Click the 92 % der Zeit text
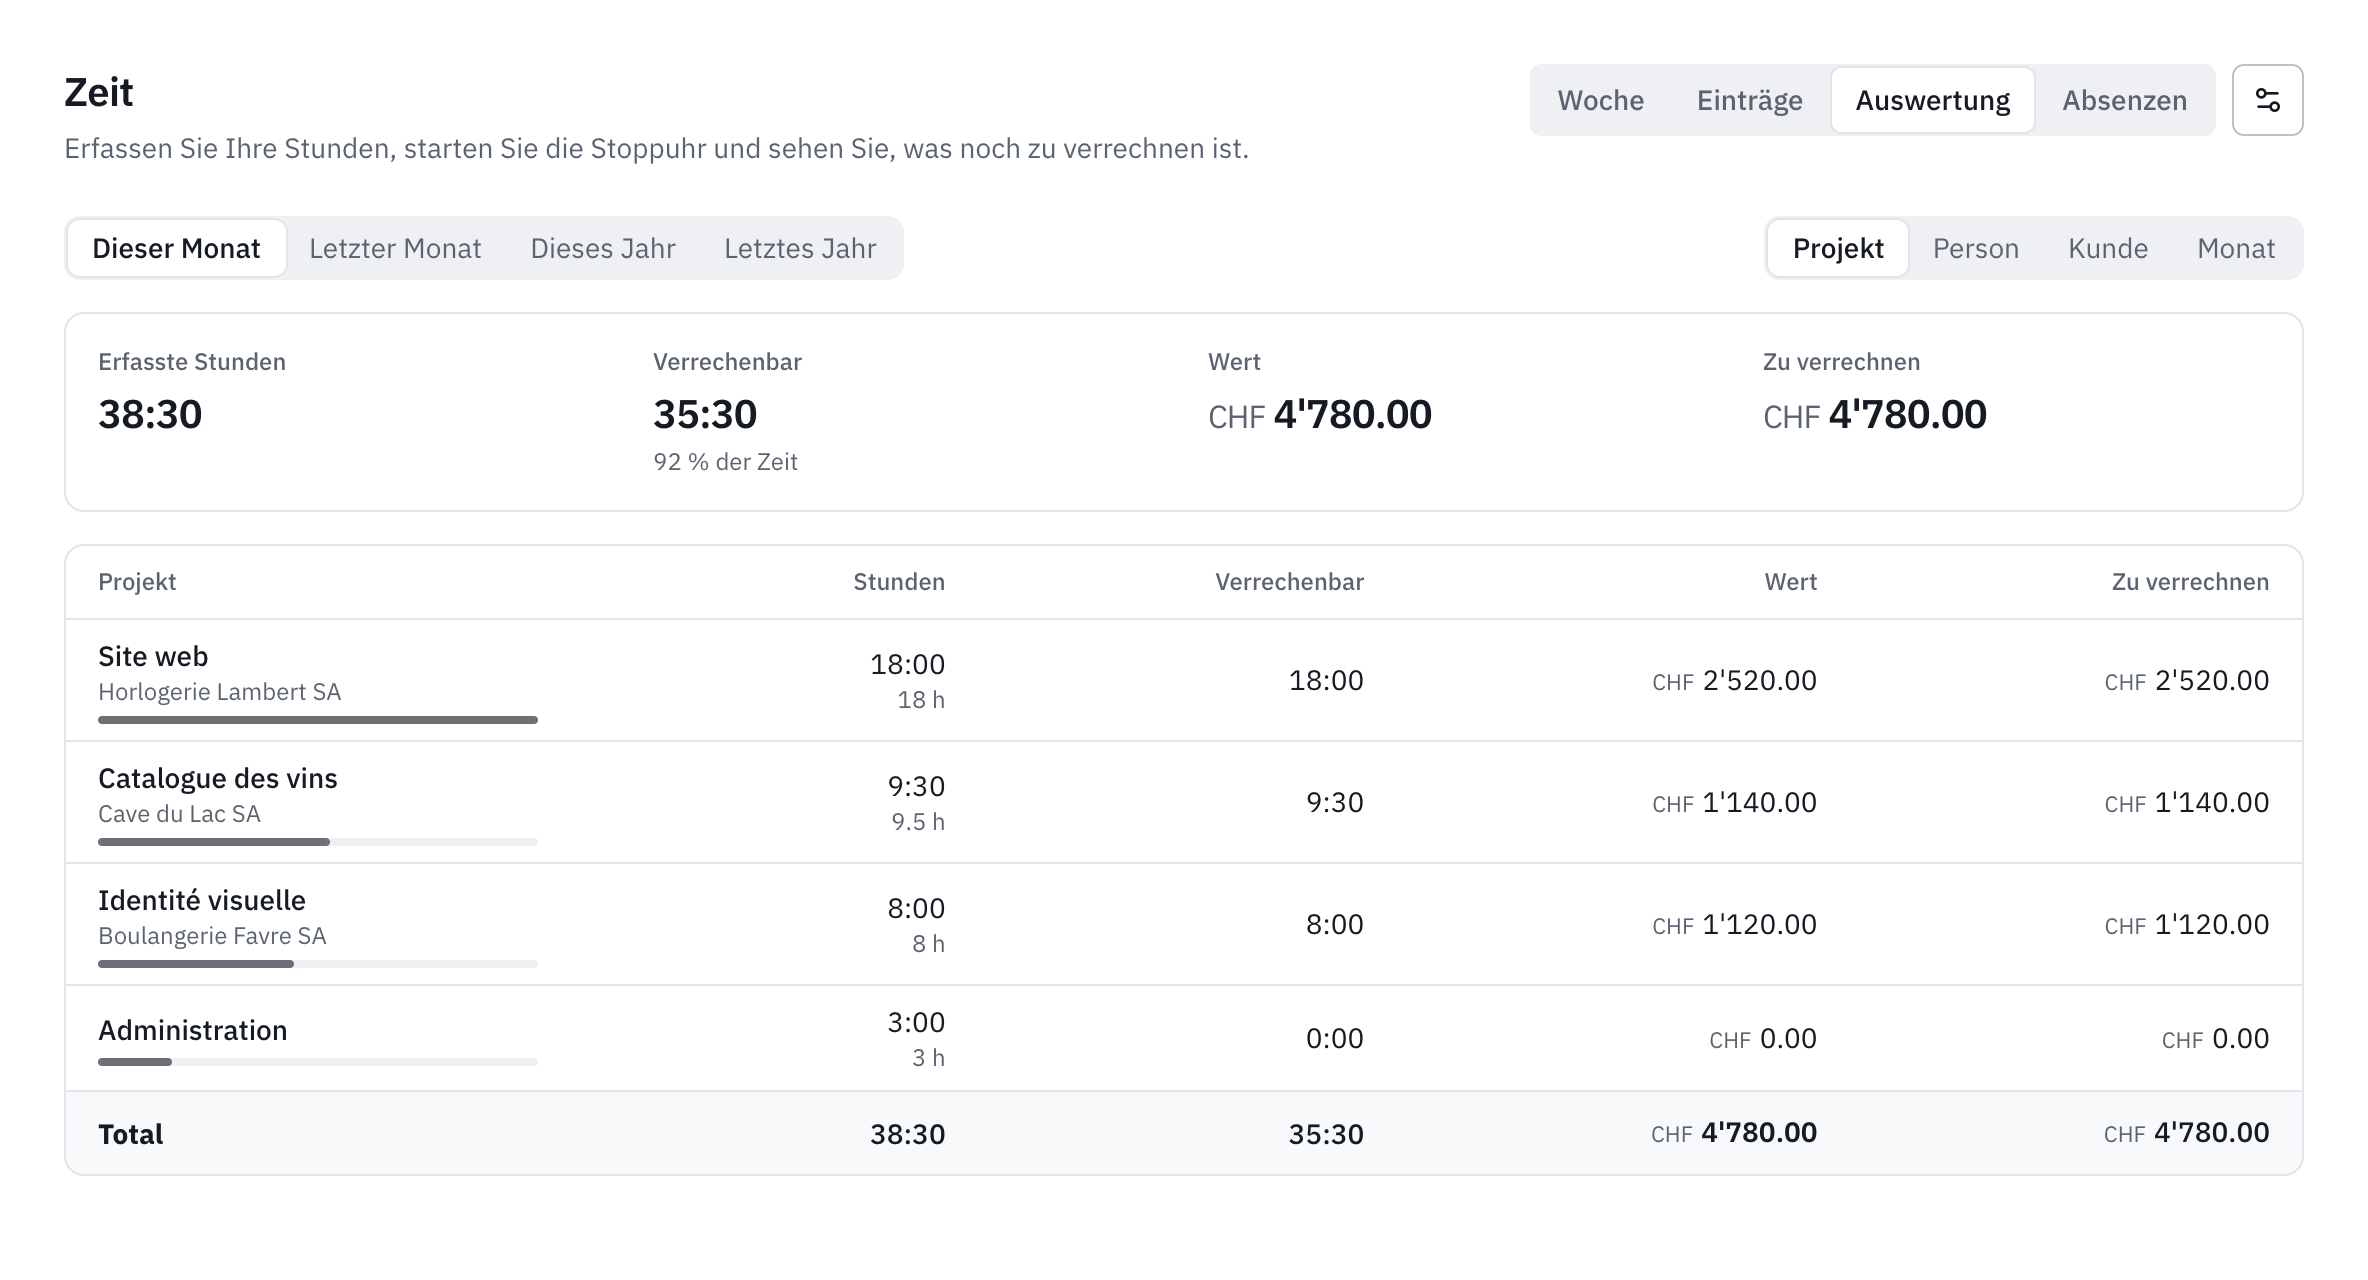The width and height of the screenshot is (2368, 1280). tap(725, 462)
